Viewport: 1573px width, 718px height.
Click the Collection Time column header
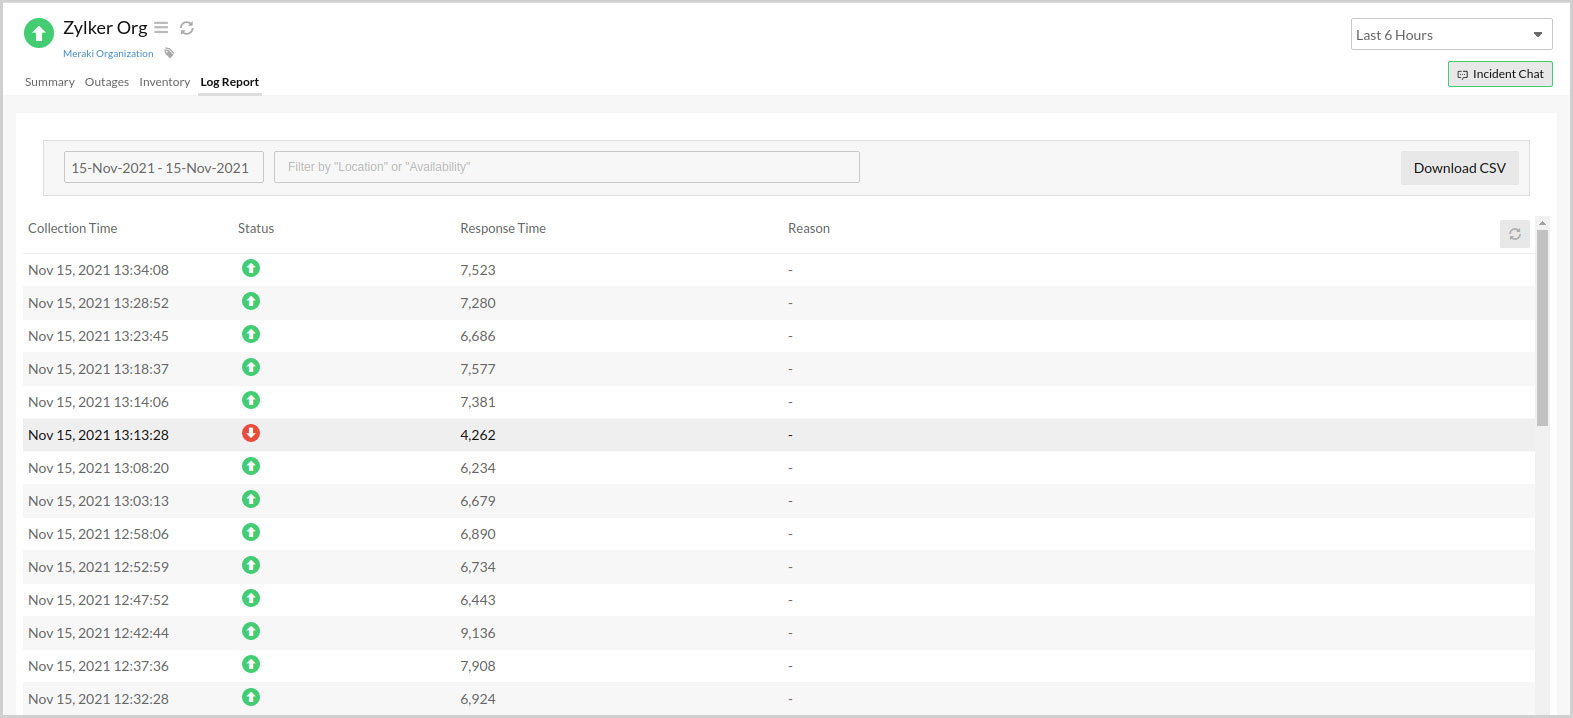coord(72,228)
